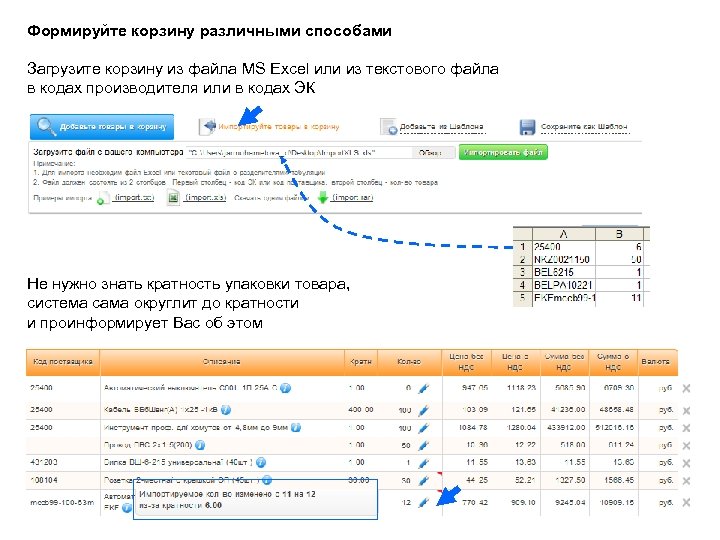Open the import.txt sample link
This screenshot has height=540, width=720.
click(134, 197)
